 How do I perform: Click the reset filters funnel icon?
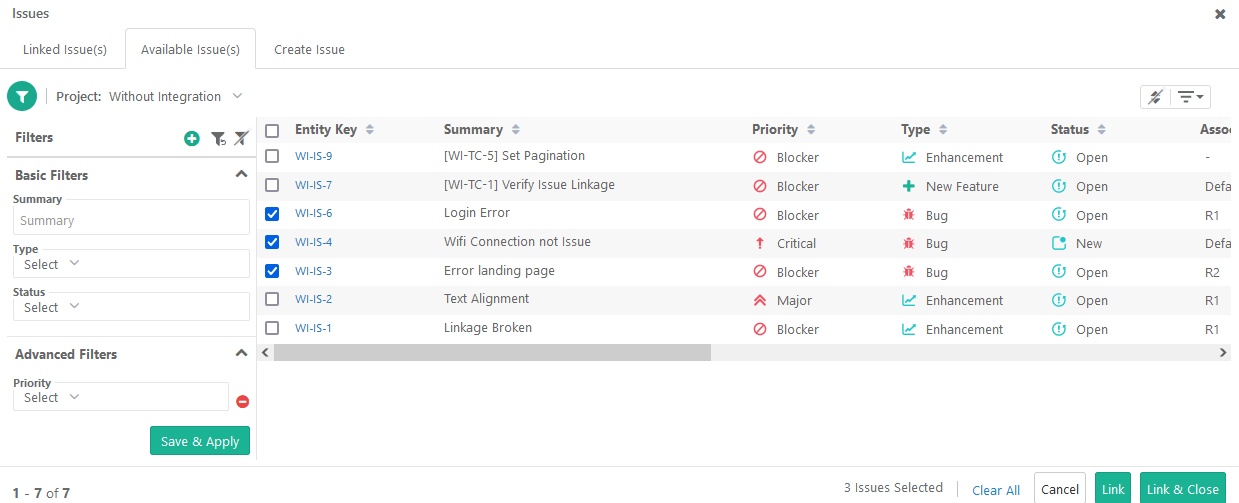(218, 138)
